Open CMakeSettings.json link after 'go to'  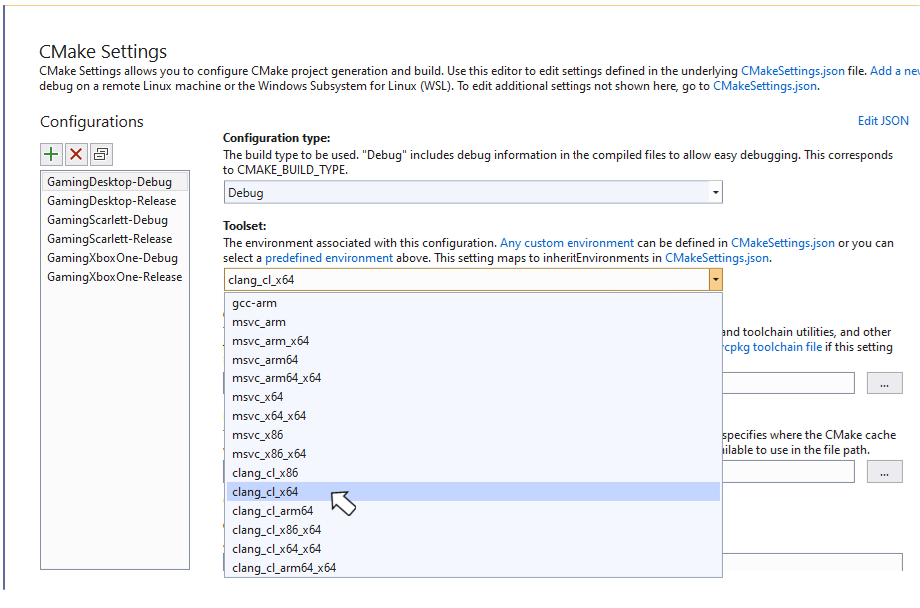click(765, 86)
